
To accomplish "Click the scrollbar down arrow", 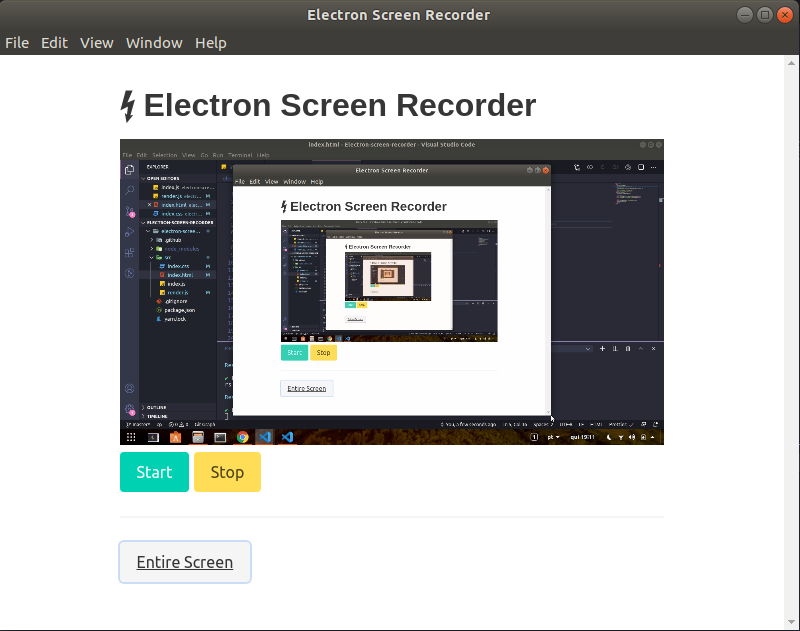I will [x=791, y=622].
